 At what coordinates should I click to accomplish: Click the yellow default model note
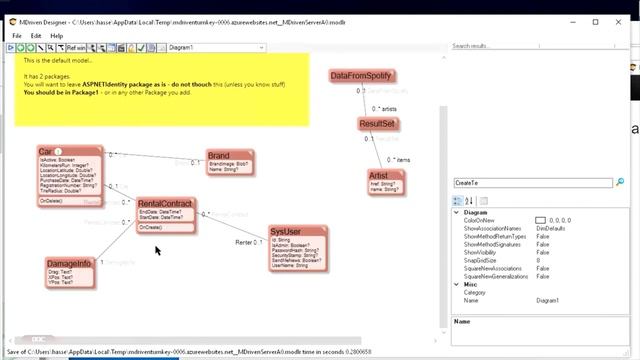point(162,89)
